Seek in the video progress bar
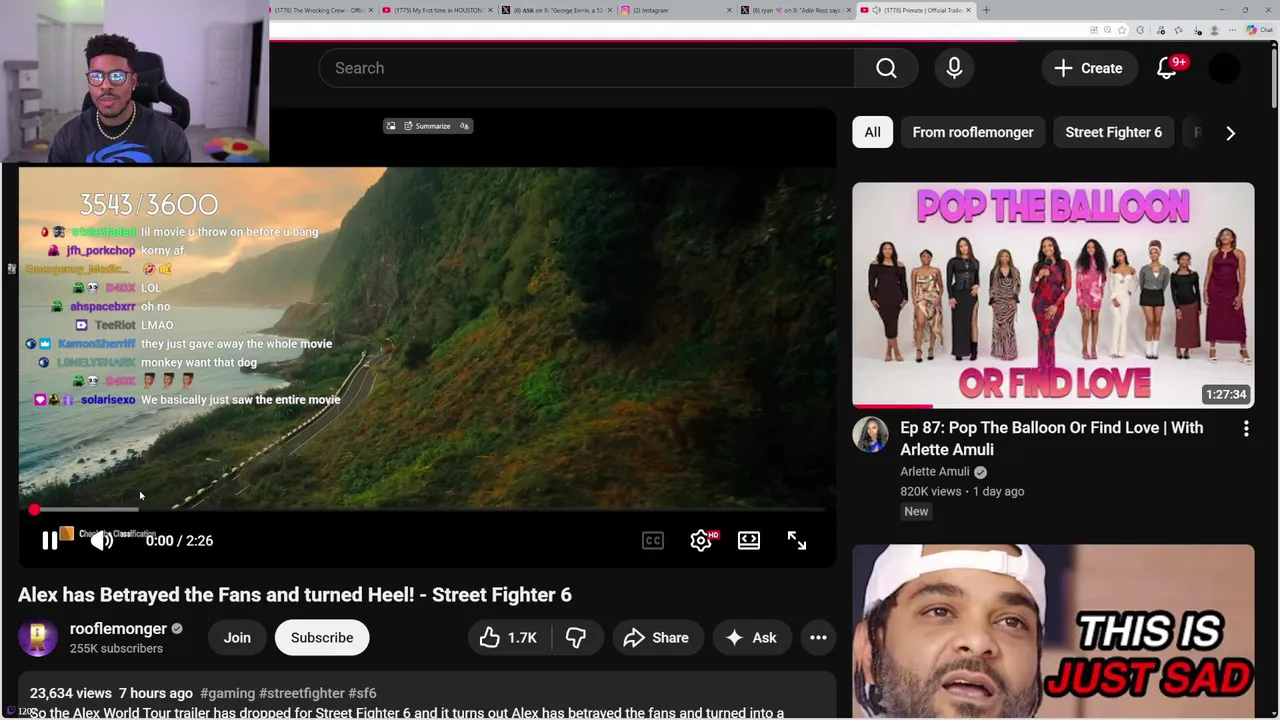 (x=428, y=510)
